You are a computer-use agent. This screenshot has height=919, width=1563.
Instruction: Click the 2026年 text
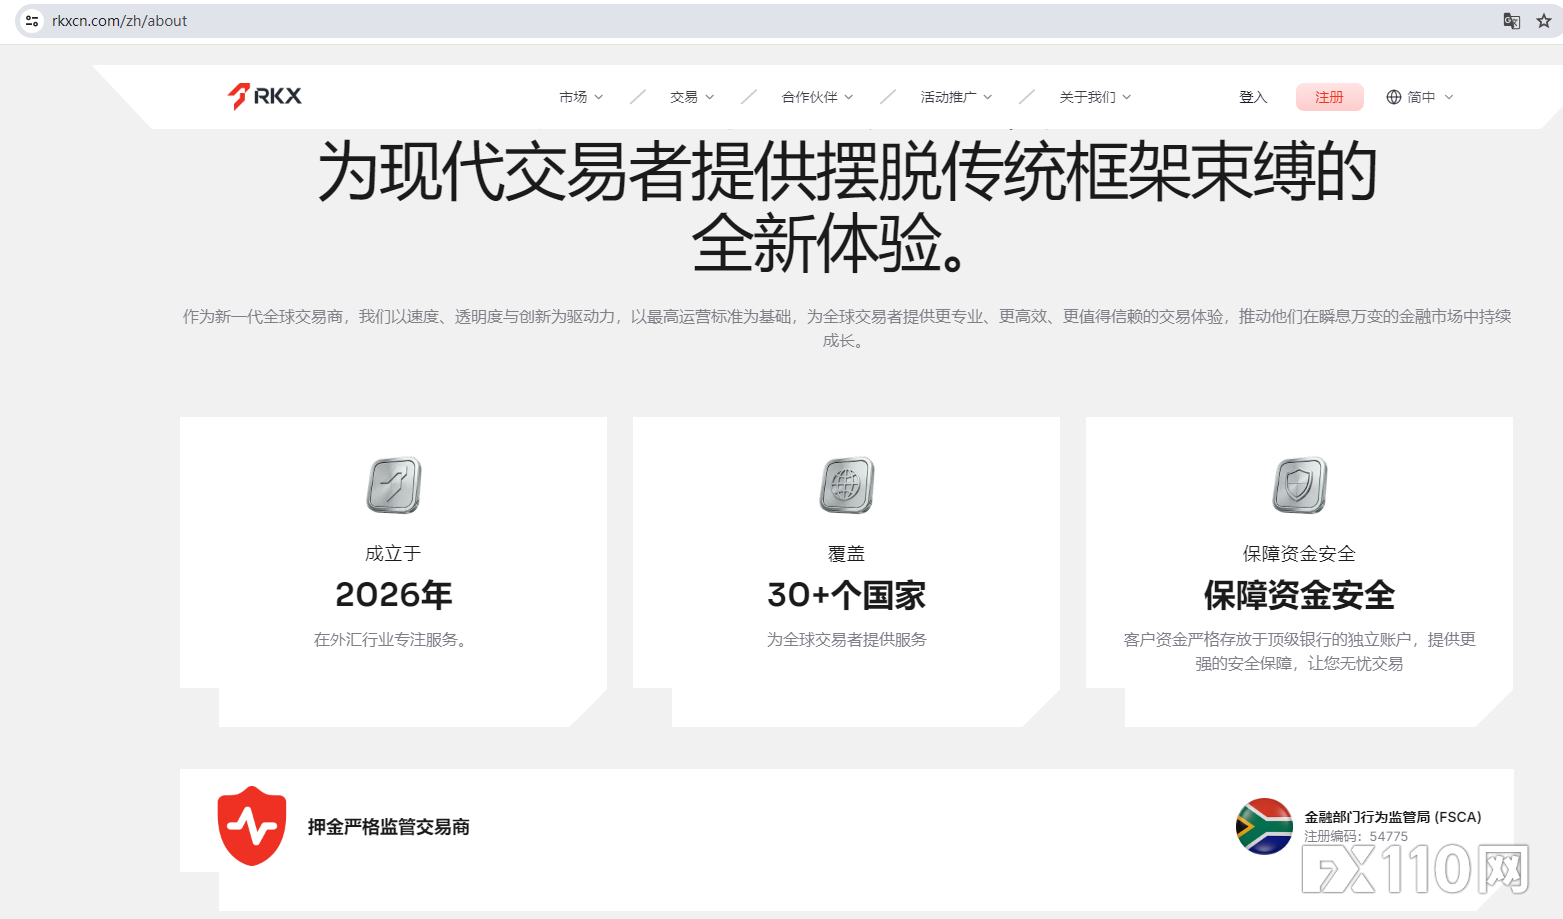pyautogui.click(x=394, y=595)
